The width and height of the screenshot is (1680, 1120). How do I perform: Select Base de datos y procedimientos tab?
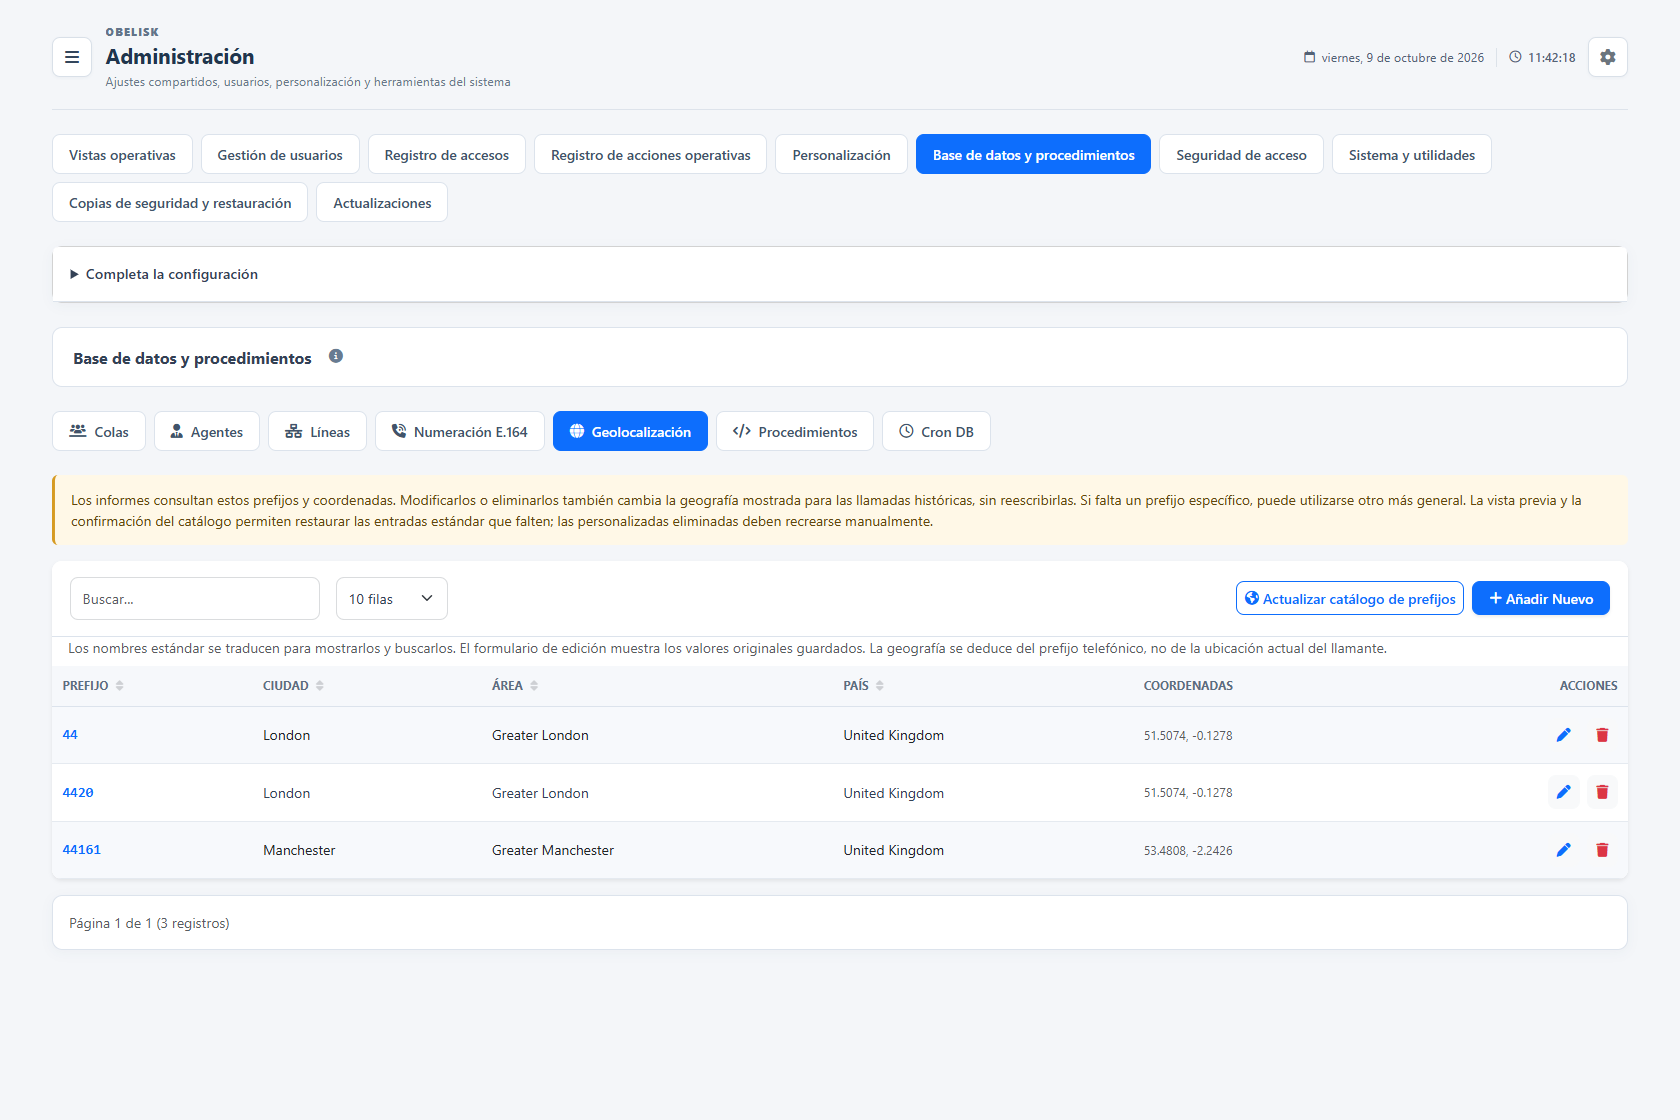(1033, 154)
